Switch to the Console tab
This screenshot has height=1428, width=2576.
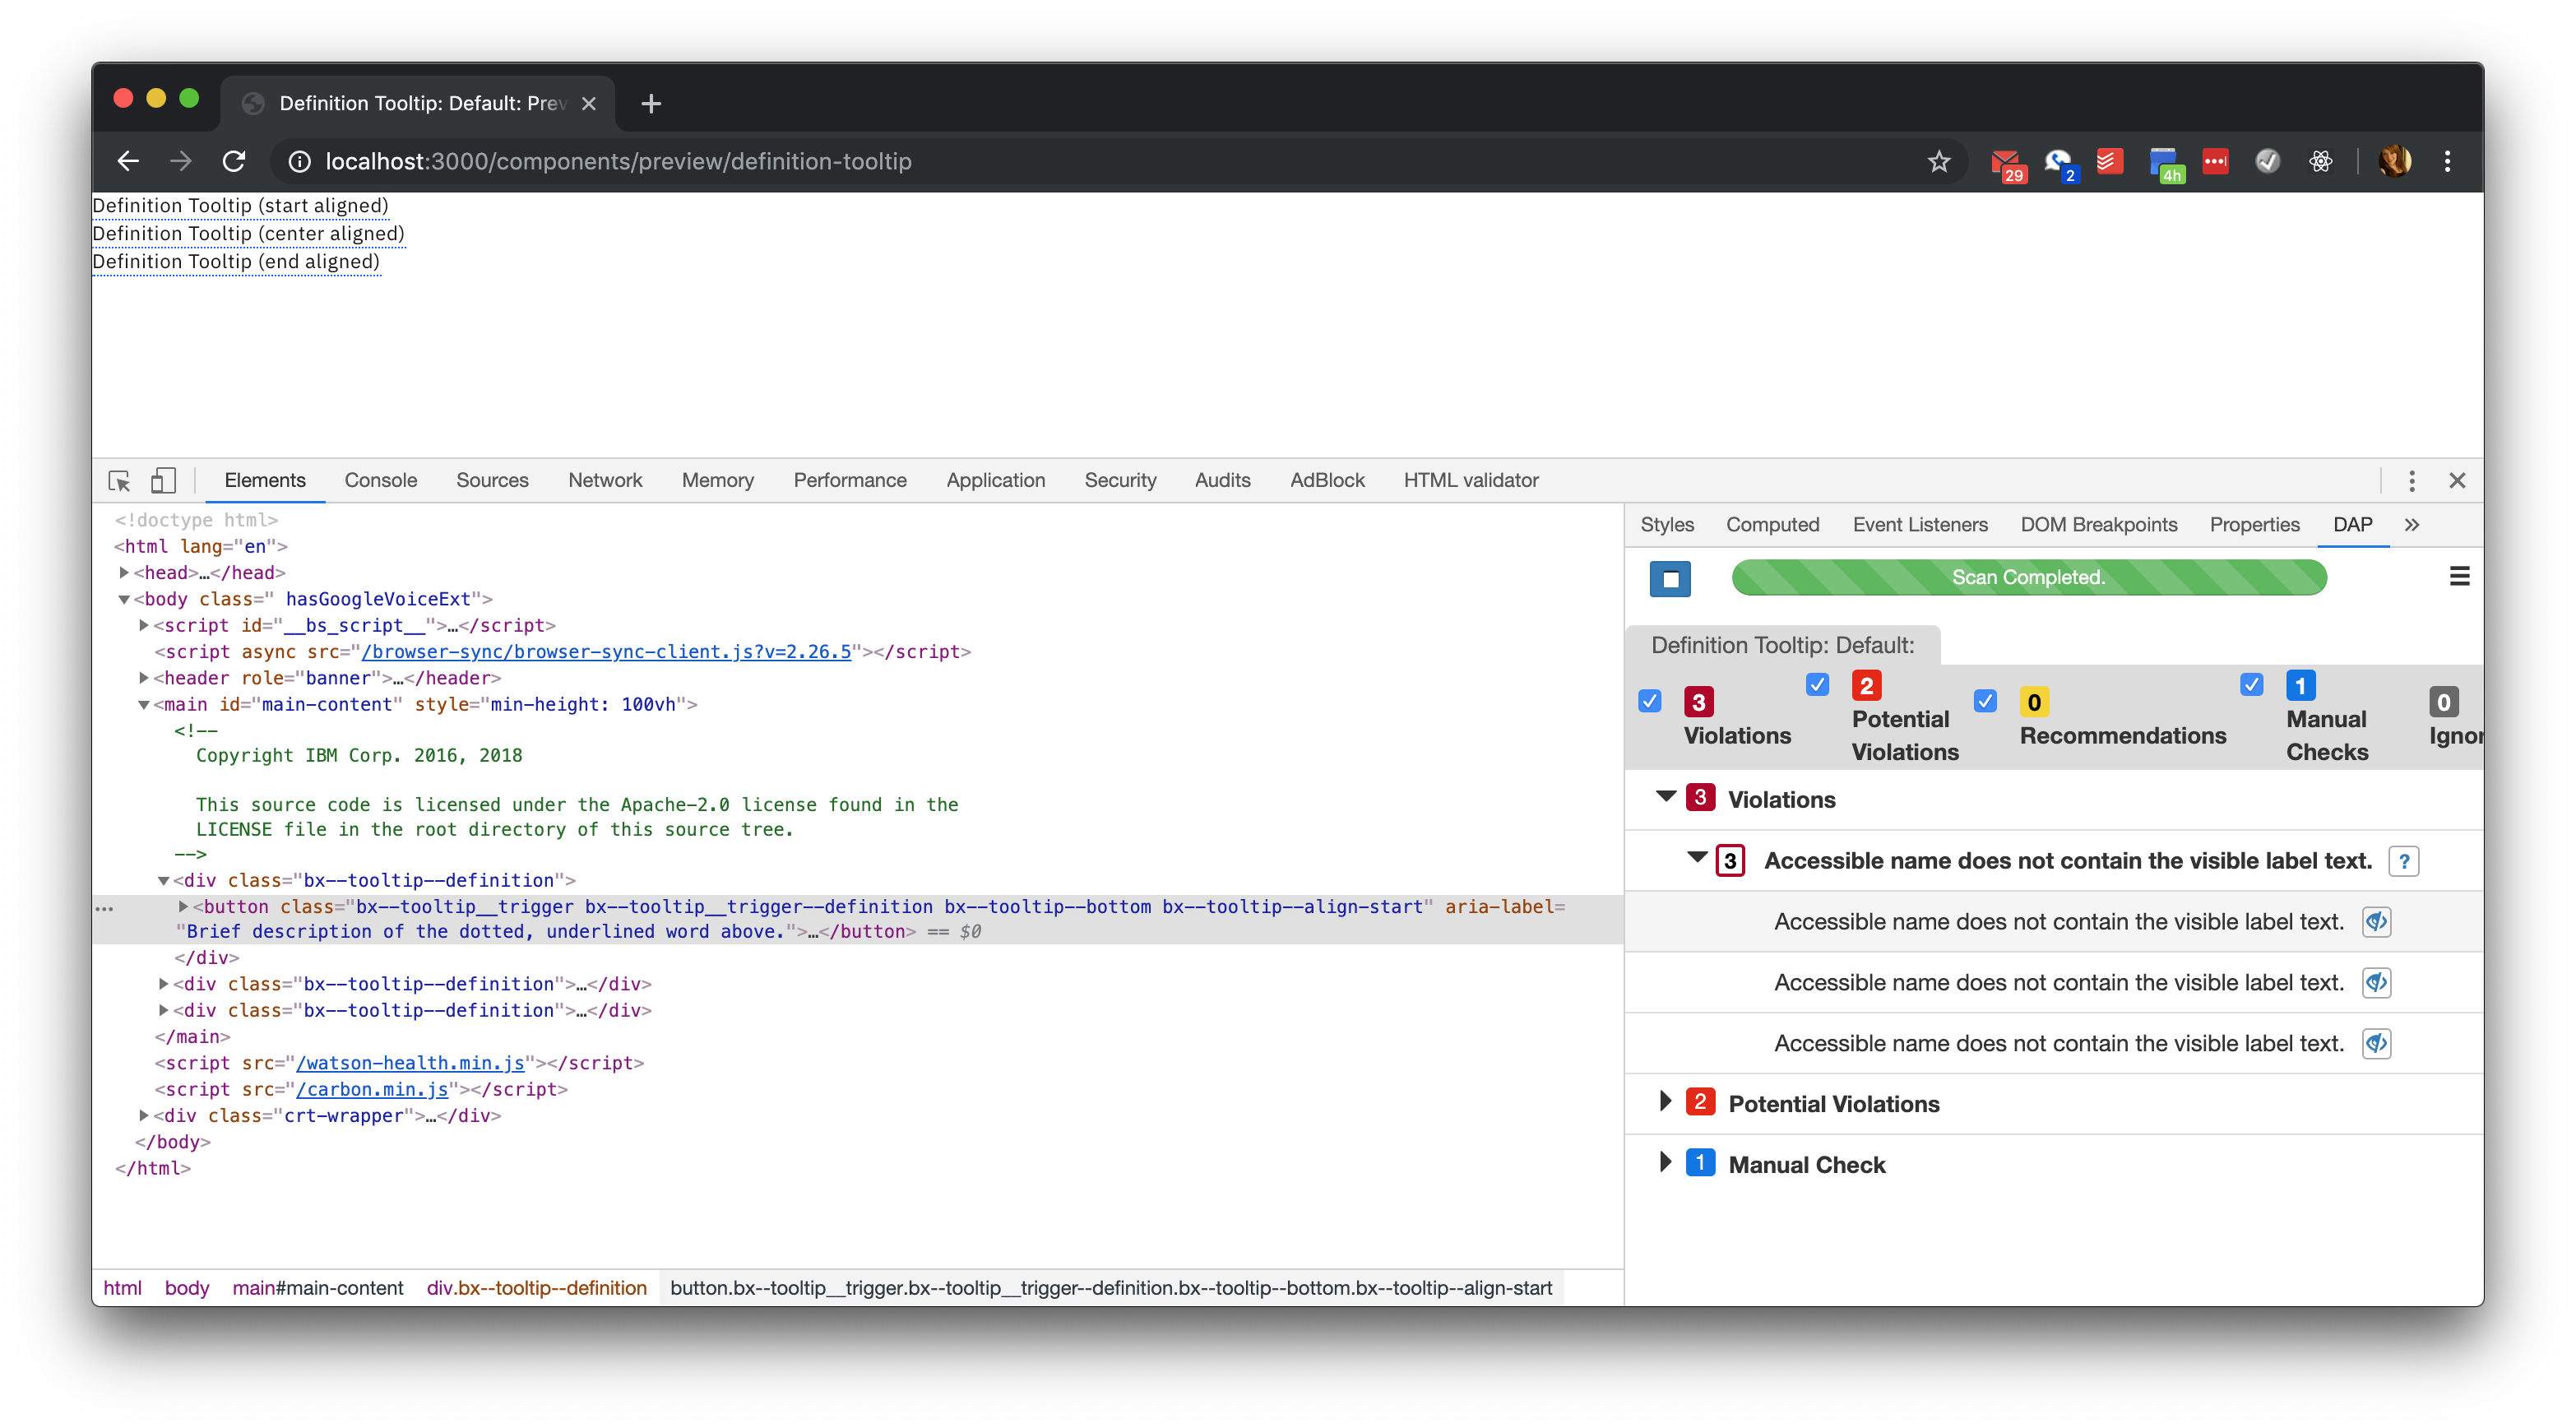[380, 481]
